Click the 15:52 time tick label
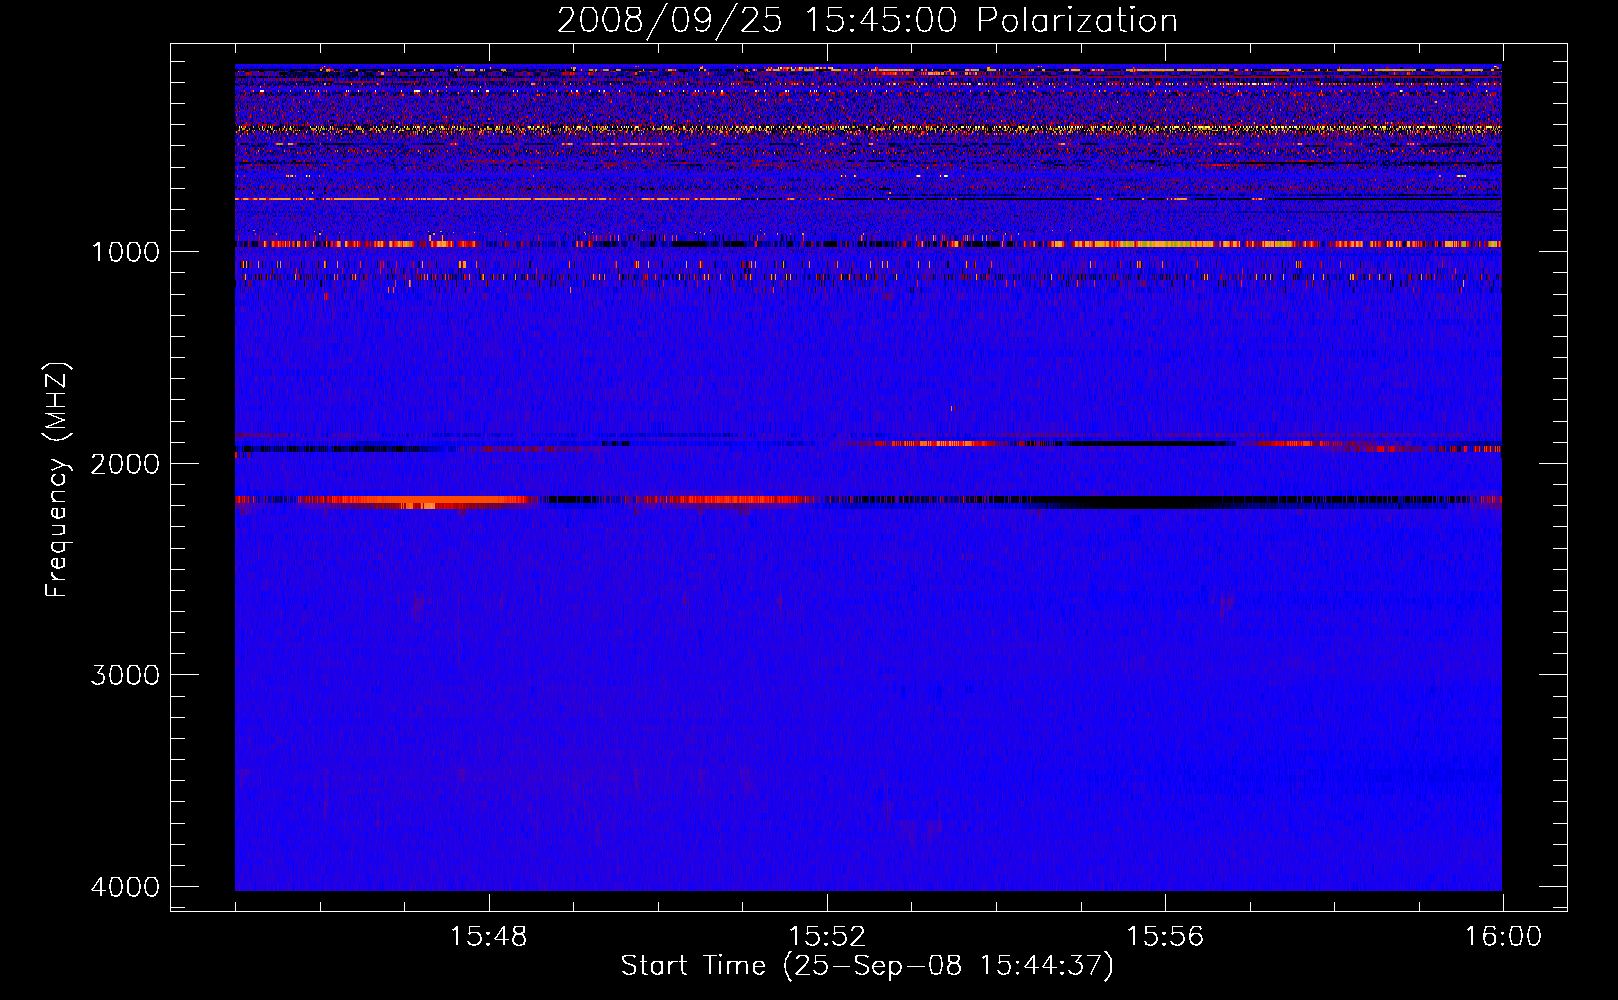The width and height of the screenshot is (1618, 1000). click(826, 937)
